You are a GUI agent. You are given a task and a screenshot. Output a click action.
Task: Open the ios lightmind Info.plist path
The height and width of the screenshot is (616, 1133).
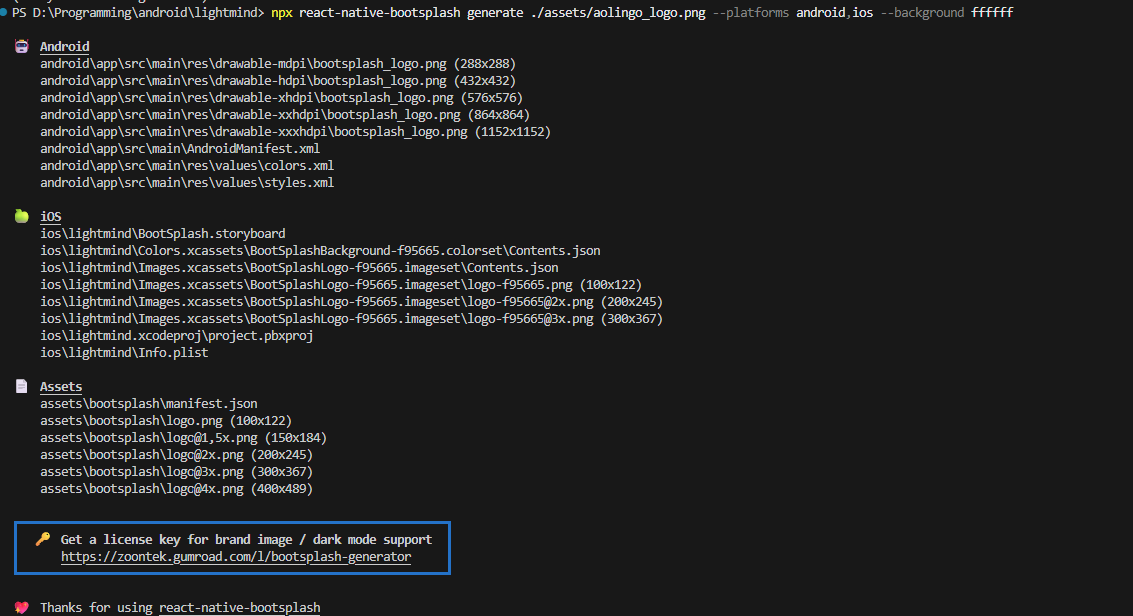[x=124, y=352]
